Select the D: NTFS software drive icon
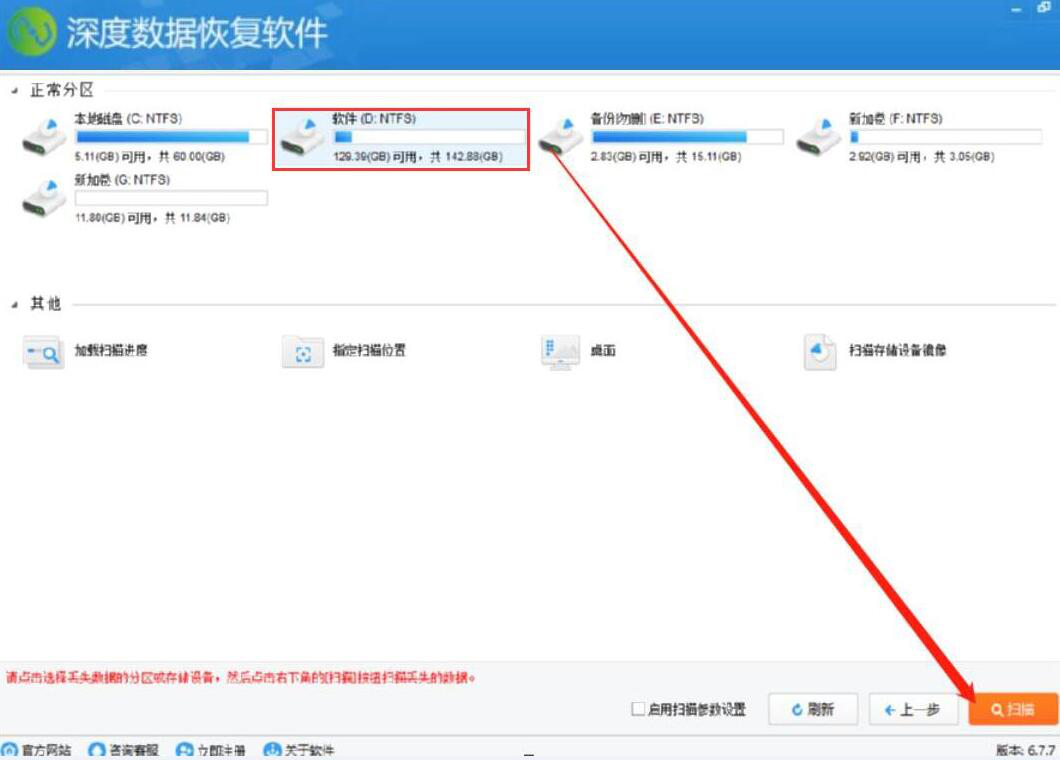Viewport: 1060px width, 760px height. pos(303,137)
